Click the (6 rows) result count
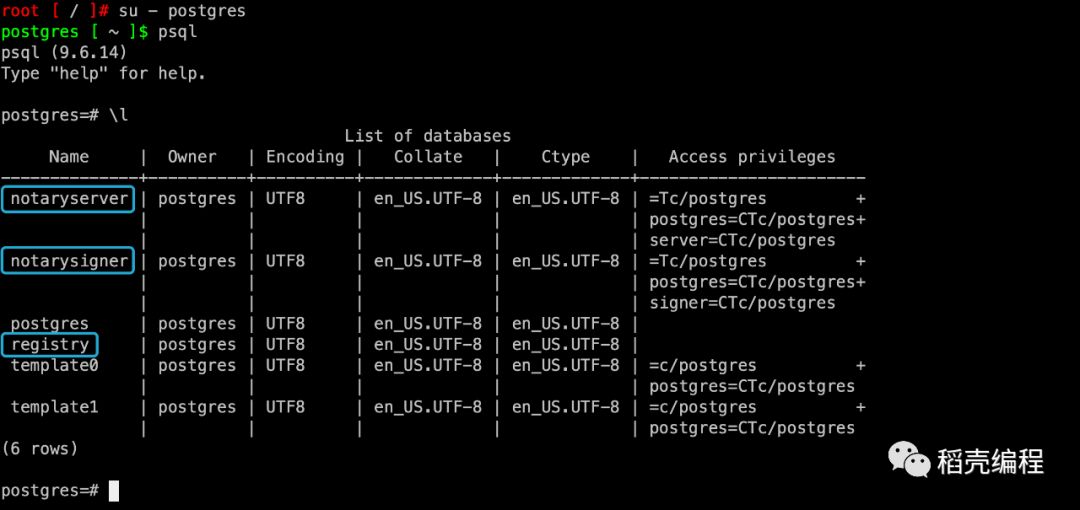Screen dimensions: 1080x510 pos(39,449)
